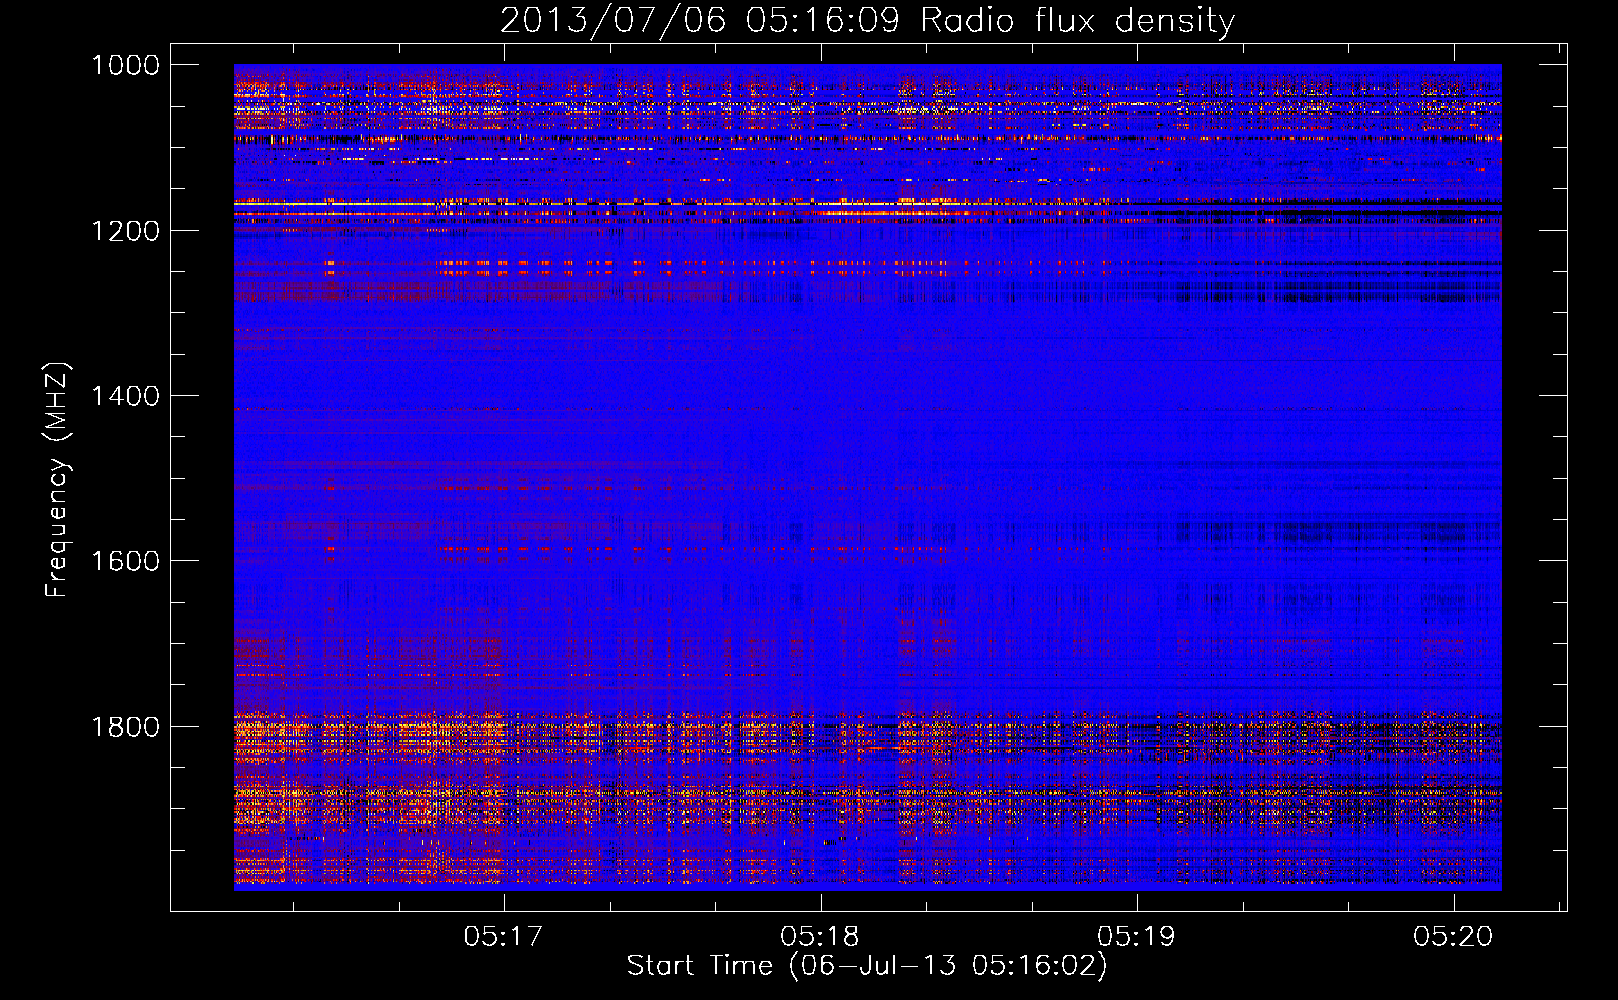The image size is (1618, 1000).
Task: Click the 'Start Time (06-Jul-13 05:16:02)' label
Action: pos(867,966)
